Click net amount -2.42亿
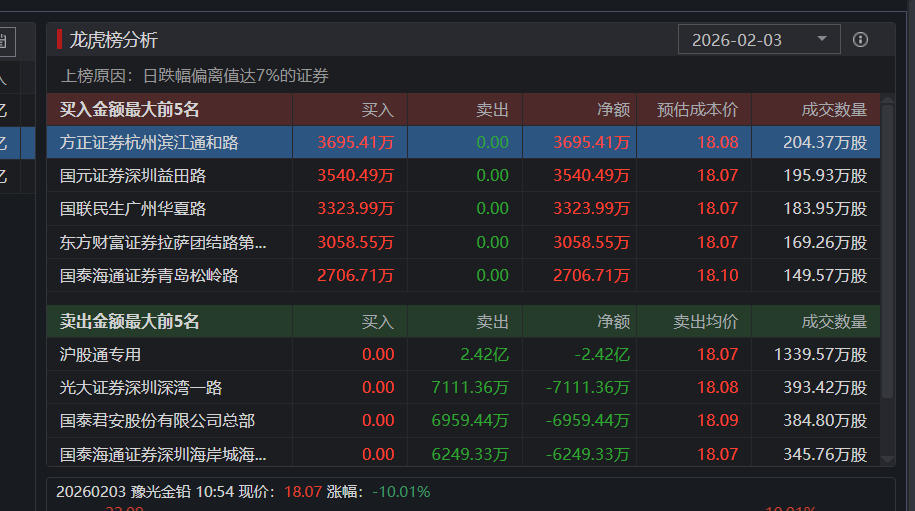This screenshot has height=511, width=915. [x=602, y=354]
